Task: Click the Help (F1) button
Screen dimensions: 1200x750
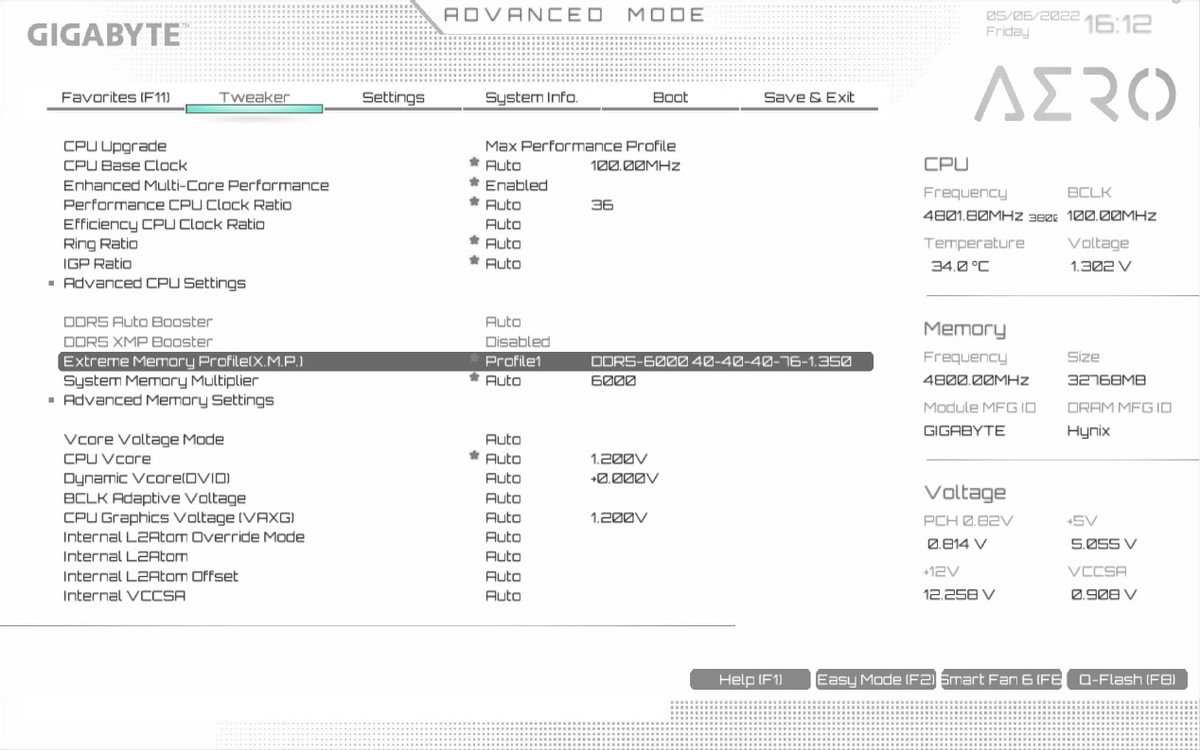Action: [750, 680]
